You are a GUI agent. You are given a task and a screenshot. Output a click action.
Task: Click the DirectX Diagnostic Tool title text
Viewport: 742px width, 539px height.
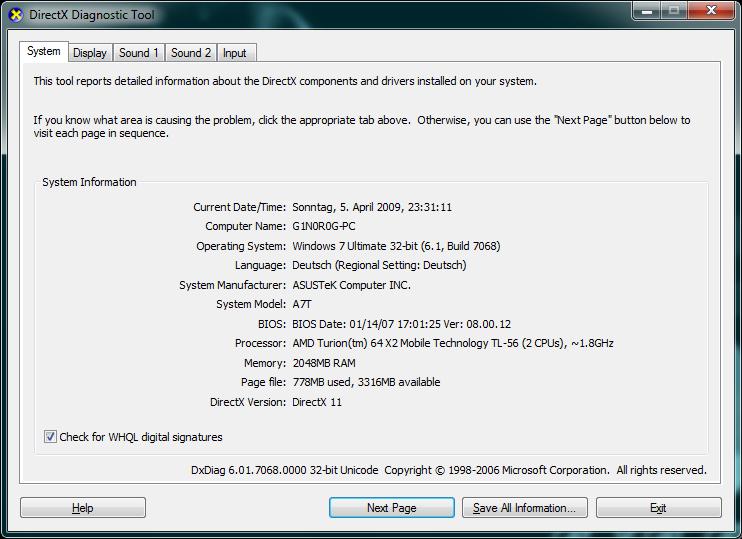92,15
